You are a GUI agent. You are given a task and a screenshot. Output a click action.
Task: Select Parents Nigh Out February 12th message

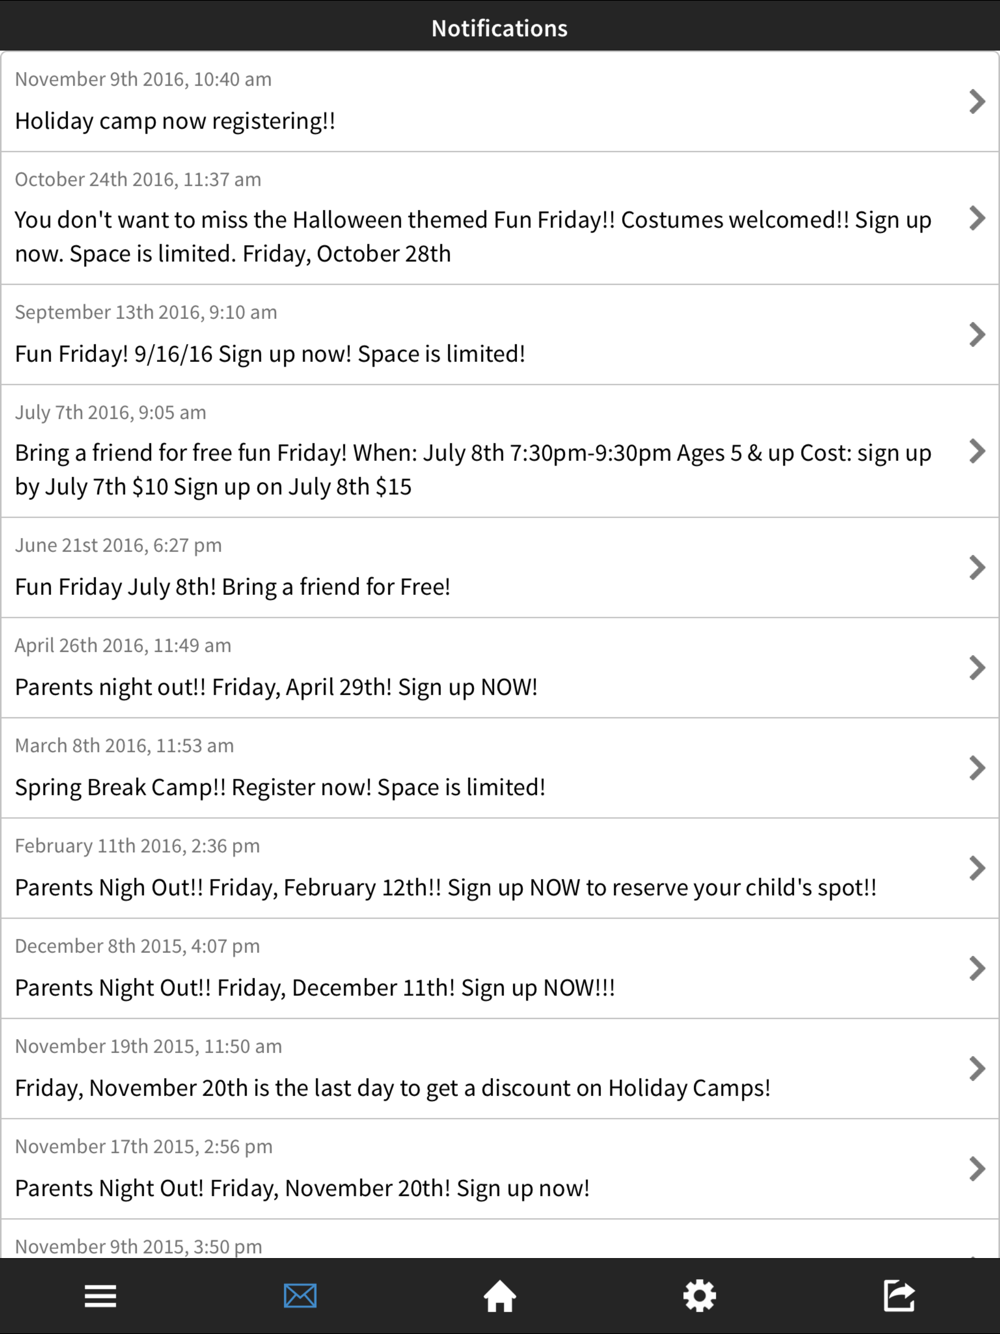(x=500, y=868)
